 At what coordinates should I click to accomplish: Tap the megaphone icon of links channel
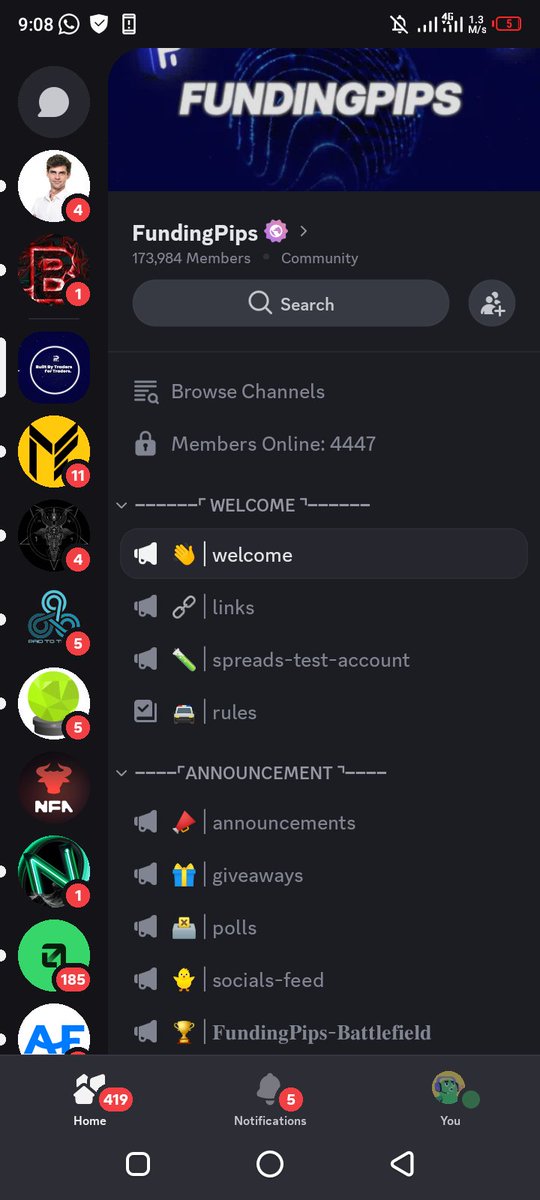pyautogui.click(x=146, y=607)
